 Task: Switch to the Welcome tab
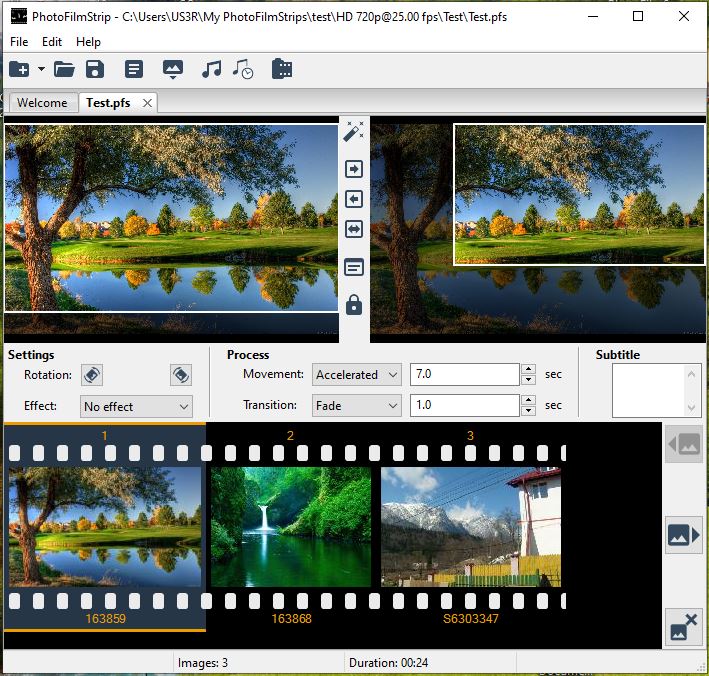pyautogui.click(x=42, y=103)
